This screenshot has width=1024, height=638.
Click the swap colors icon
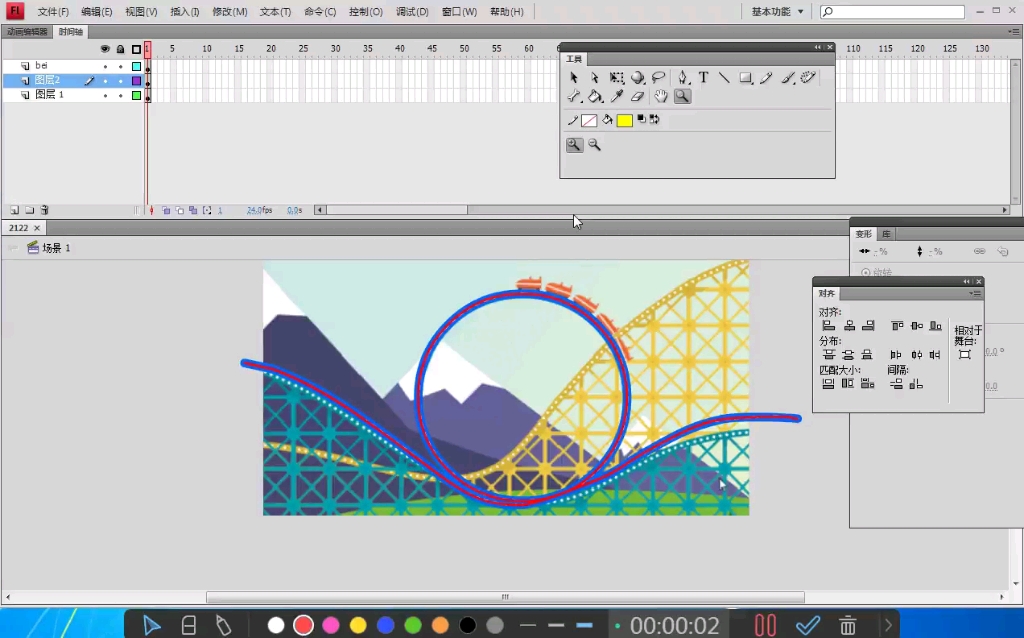pos(654,119)
